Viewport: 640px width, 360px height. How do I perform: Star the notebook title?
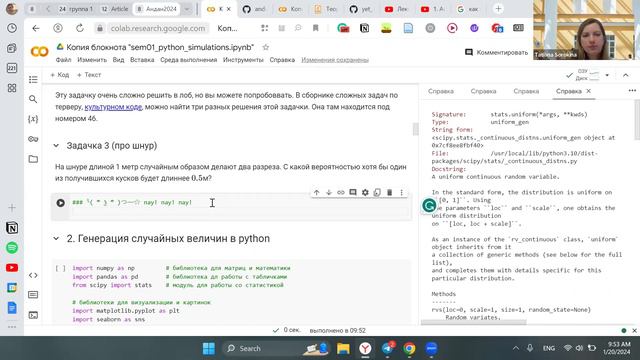click(x=266, y=47)
